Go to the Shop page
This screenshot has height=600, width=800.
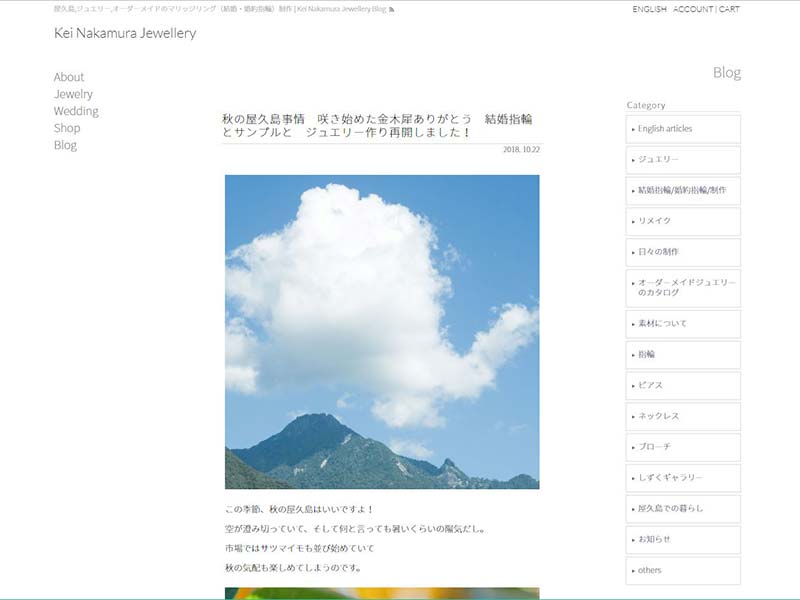pyautogui.click(x=67, y=128)
